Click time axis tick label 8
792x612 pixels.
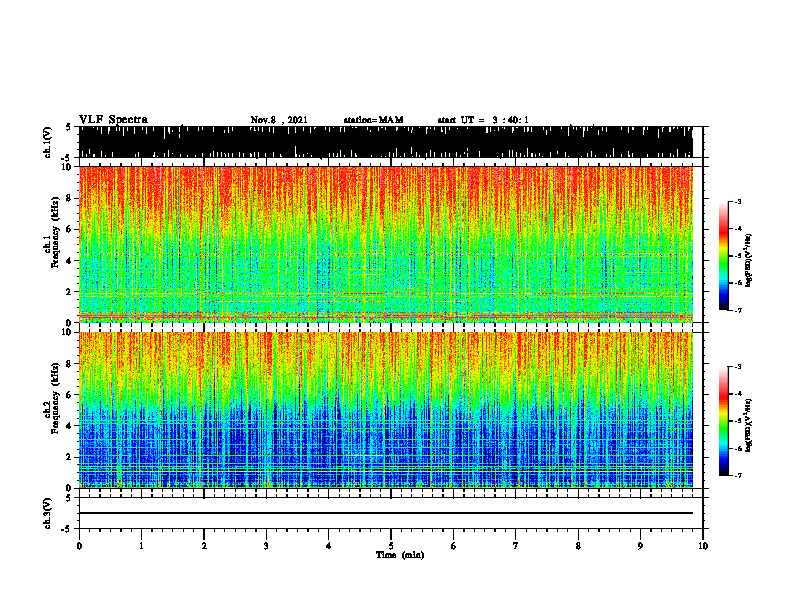(578, 546)
